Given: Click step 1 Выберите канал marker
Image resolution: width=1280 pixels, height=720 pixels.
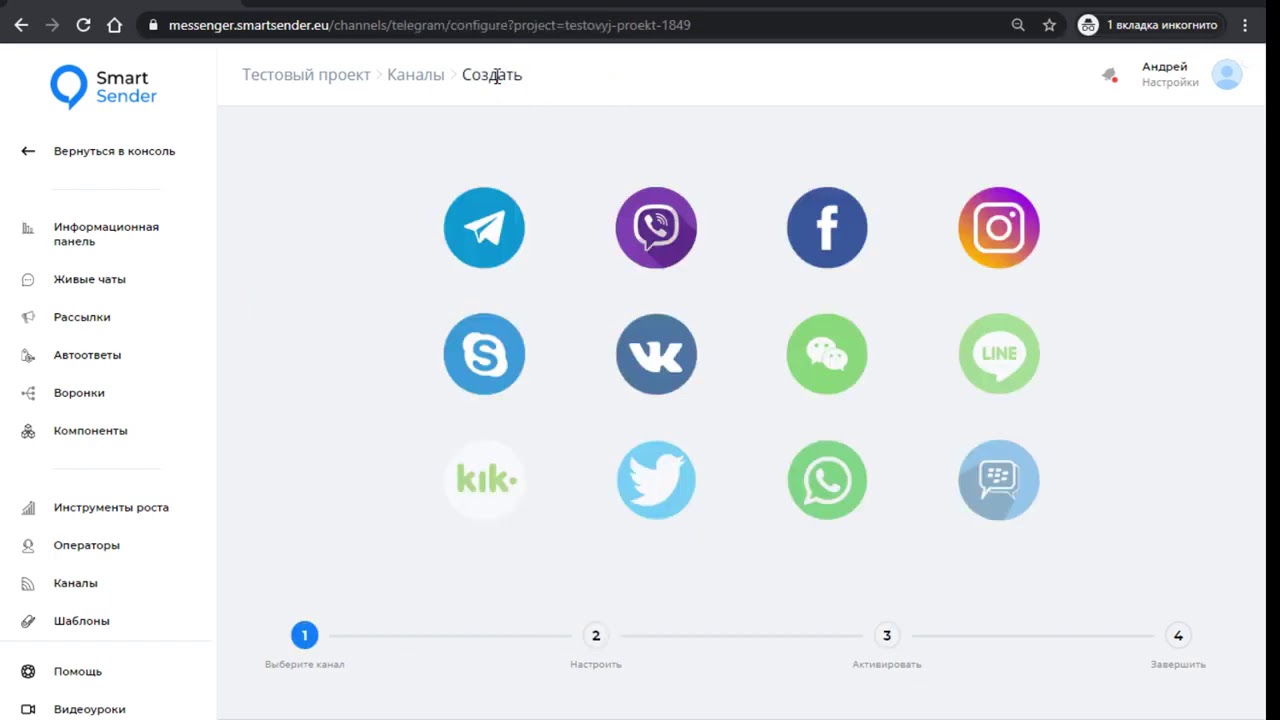Looking at the screenshot, I should coord(305,635).
